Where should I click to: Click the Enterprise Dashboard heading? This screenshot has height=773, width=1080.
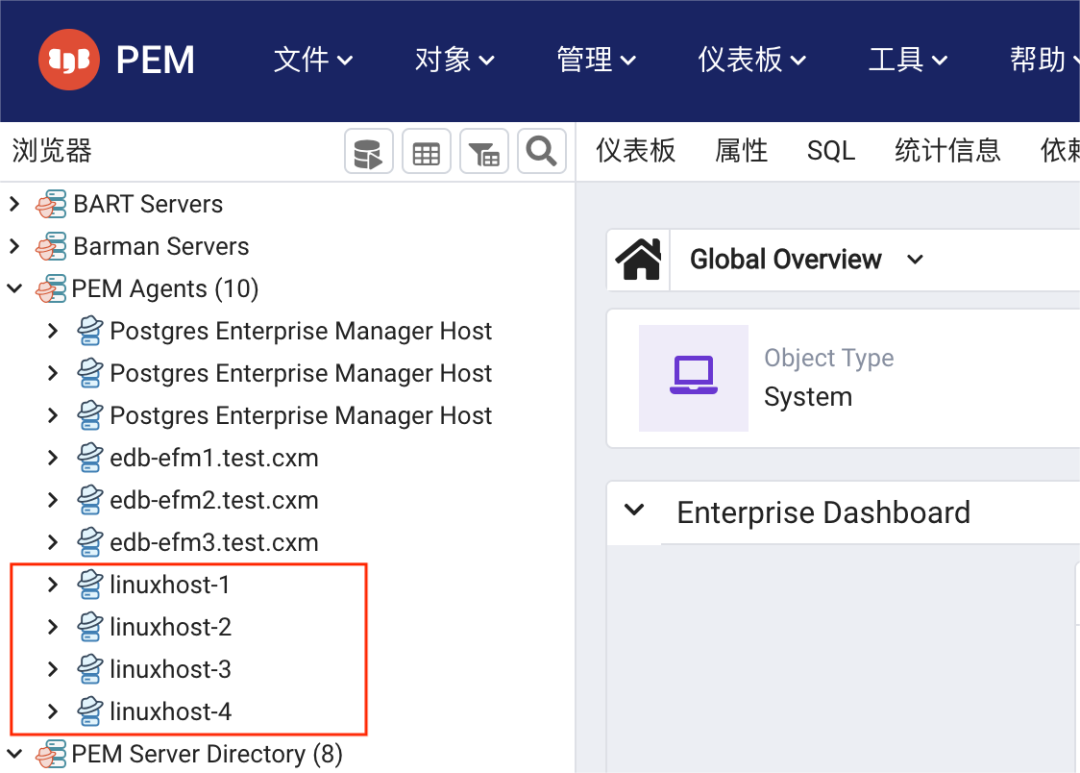[823, 513]
